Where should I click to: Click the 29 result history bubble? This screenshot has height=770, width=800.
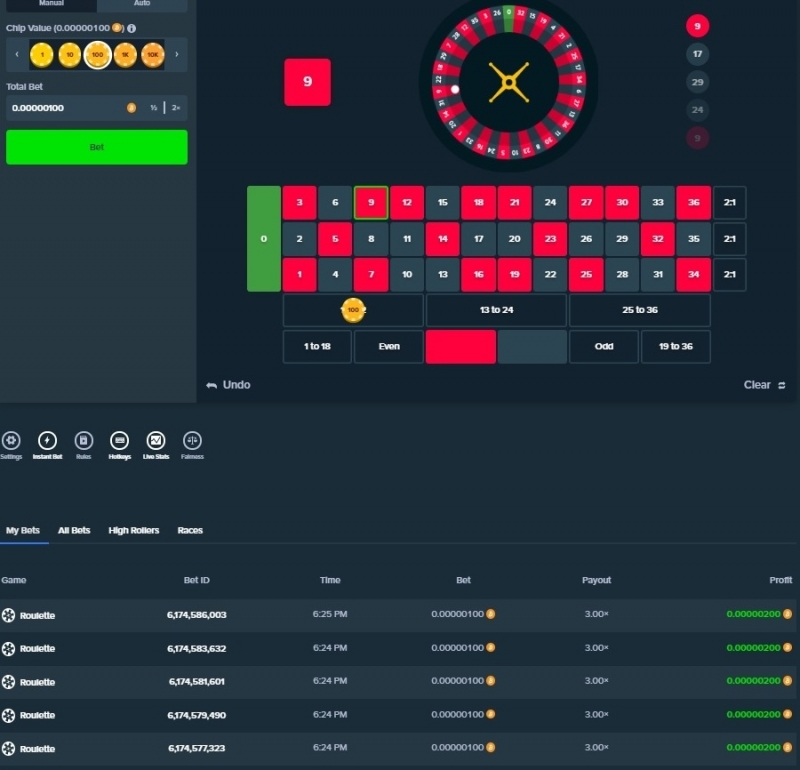[x=697, y=82]
